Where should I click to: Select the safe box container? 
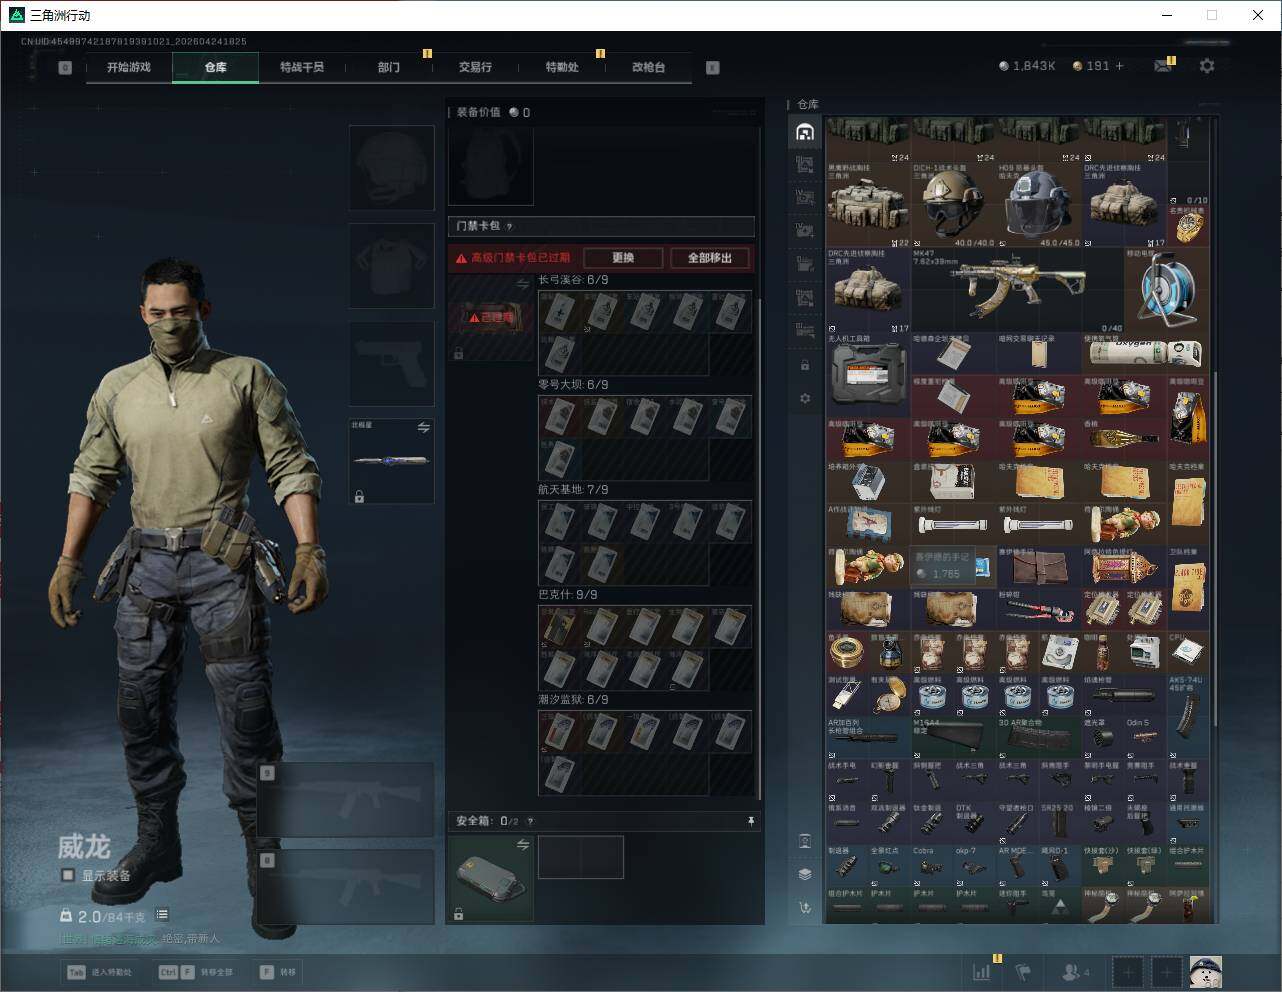(490, 878)
